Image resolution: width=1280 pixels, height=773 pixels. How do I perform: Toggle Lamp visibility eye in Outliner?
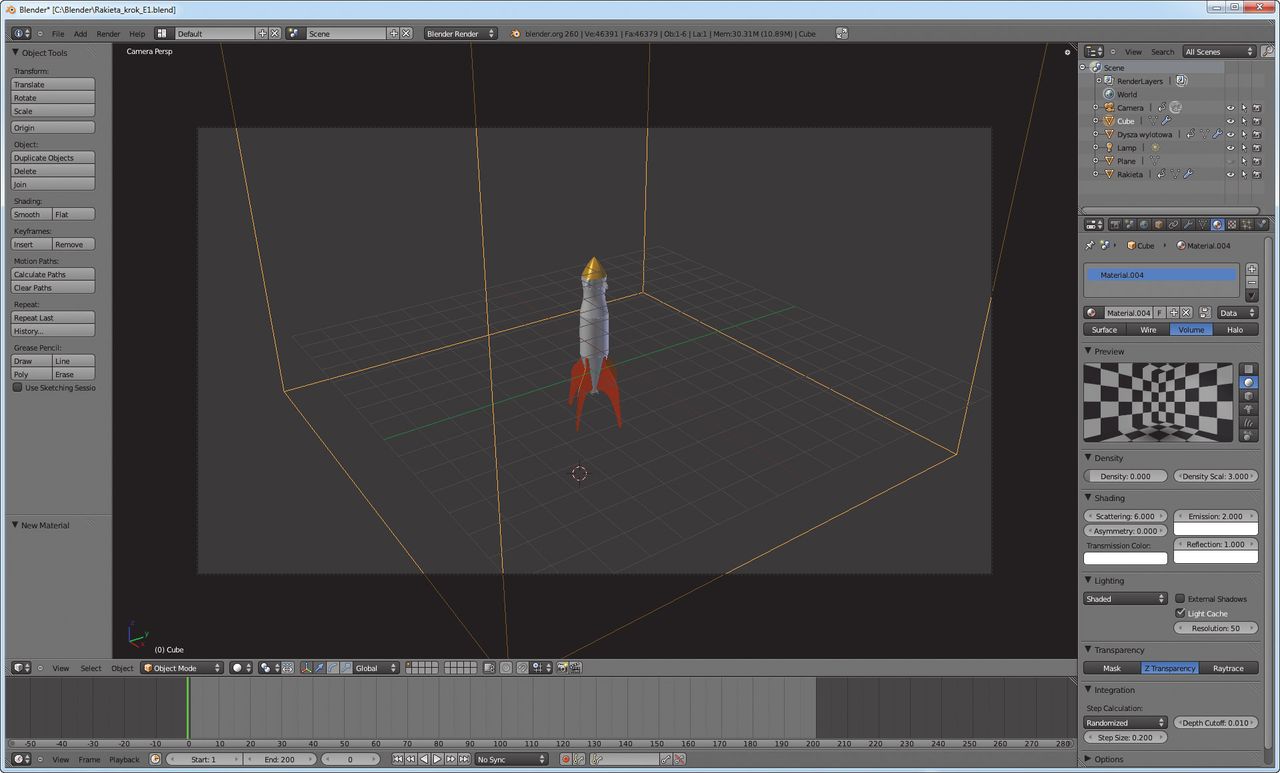[x=1230, y=147]
